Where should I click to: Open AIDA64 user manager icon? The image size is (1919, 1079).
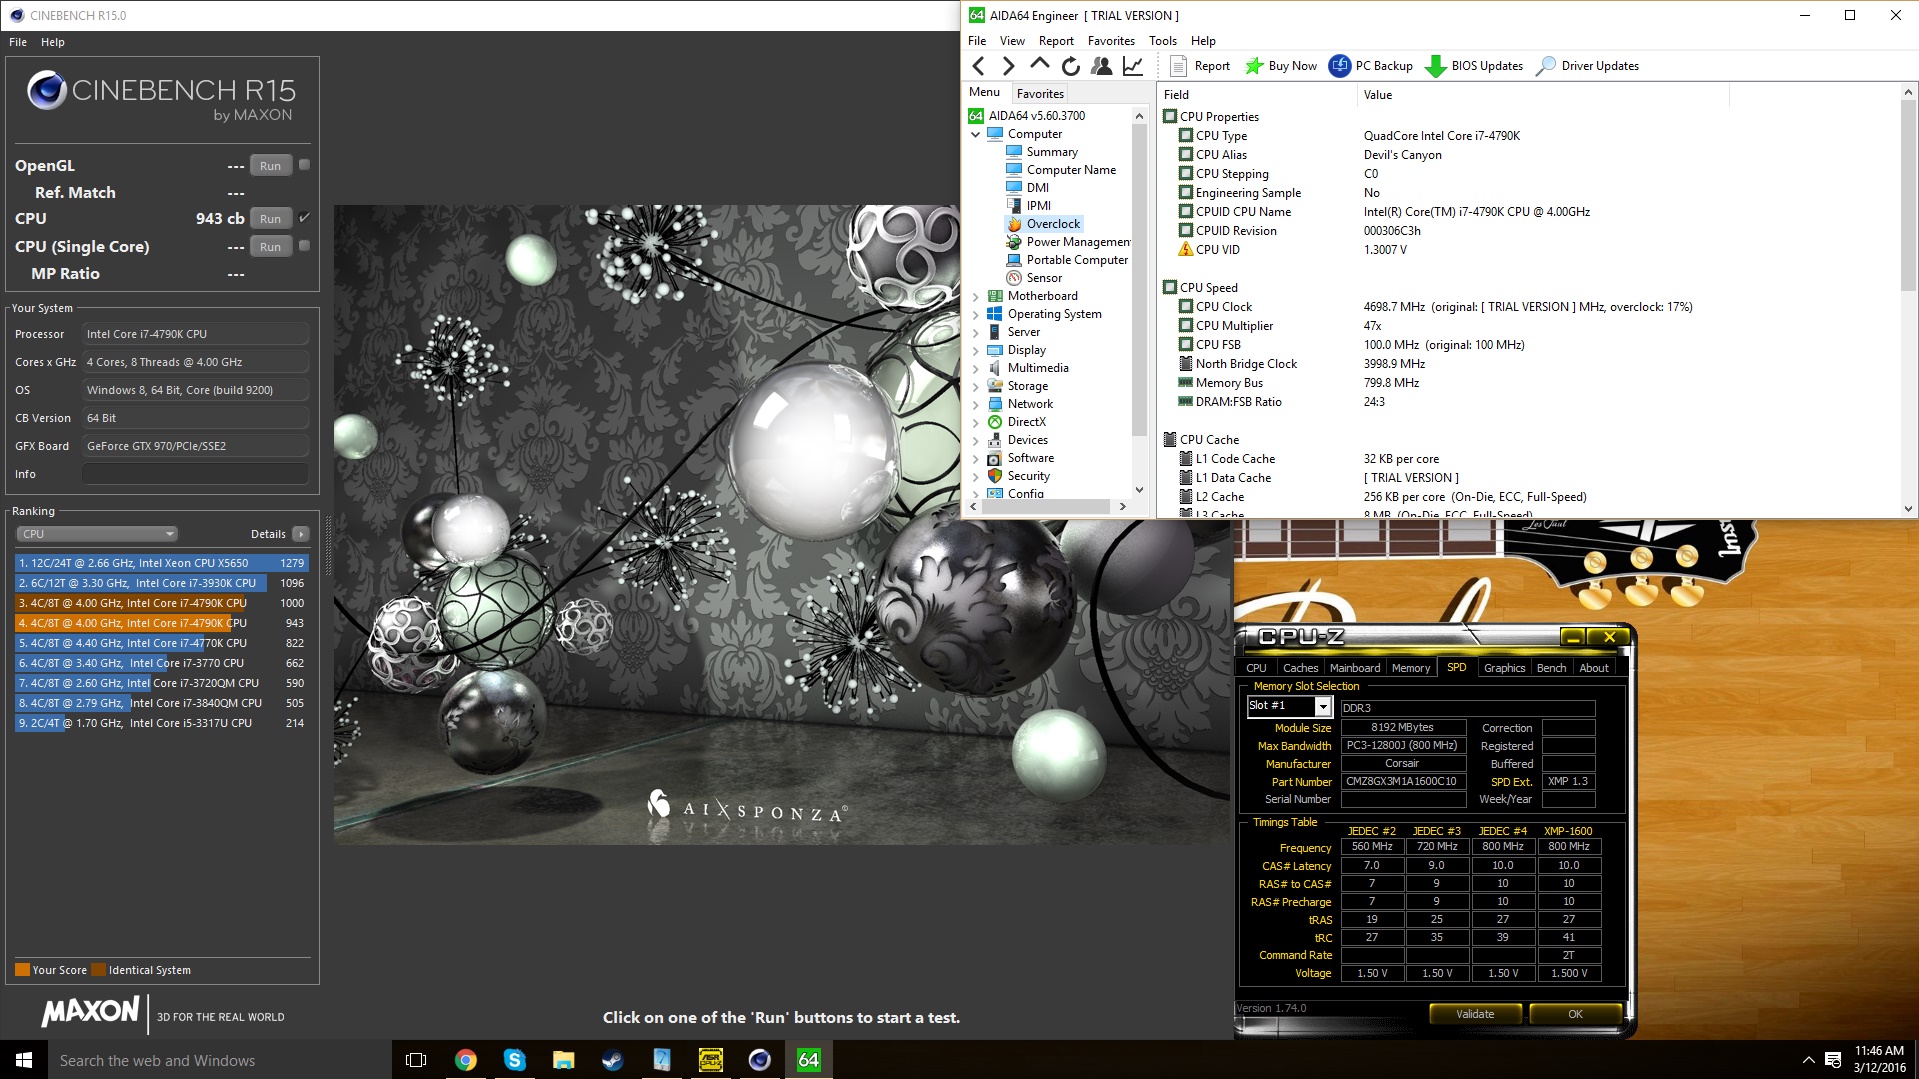click(1101, 66)
